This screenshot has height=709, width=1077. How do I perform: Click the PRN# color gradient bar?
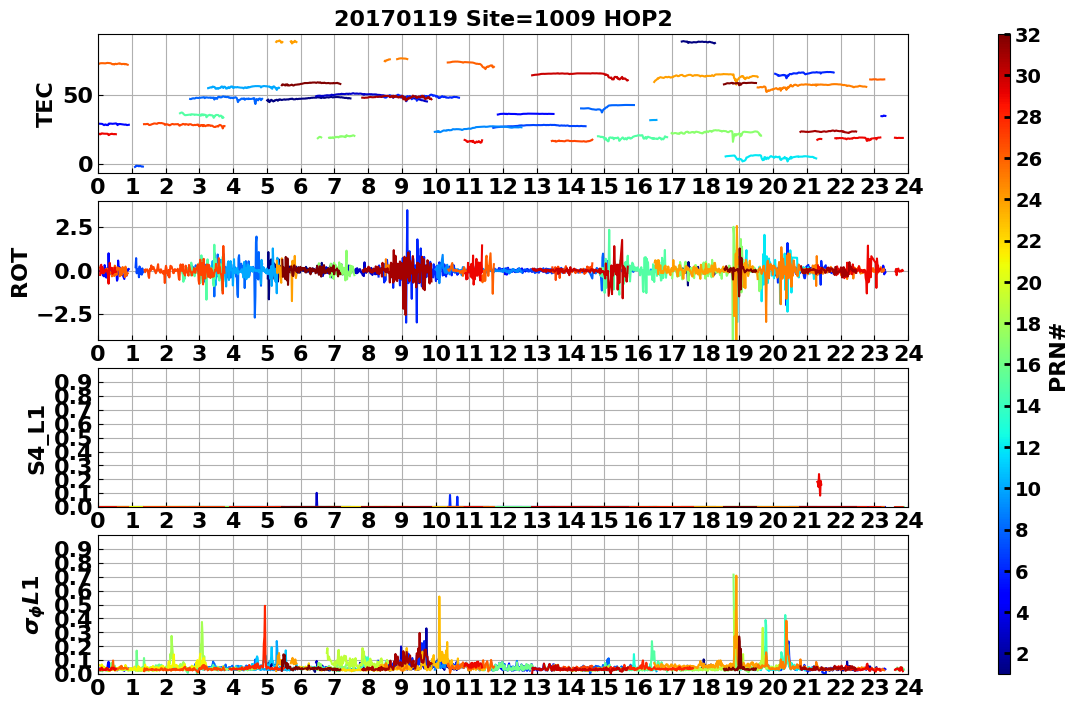tap(1004, 354)
